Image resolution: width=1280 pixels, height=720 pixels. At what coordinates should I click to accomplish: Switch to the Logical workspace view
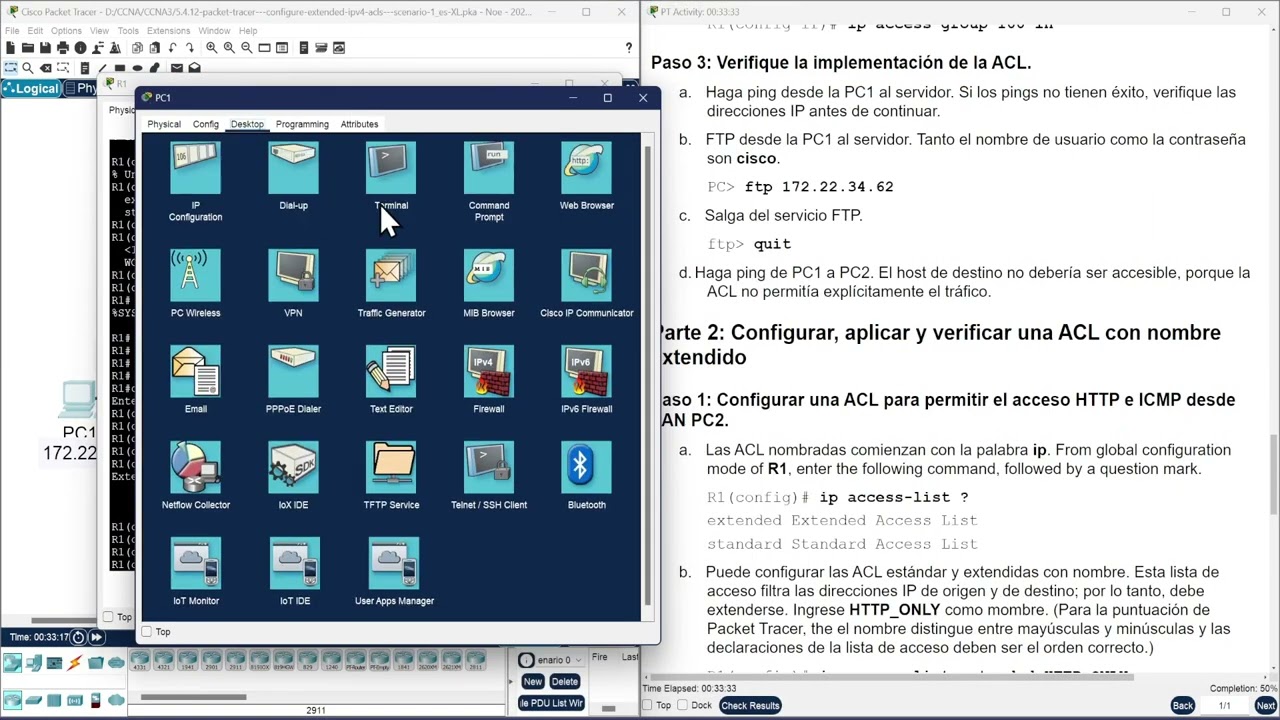coord(31,88)
